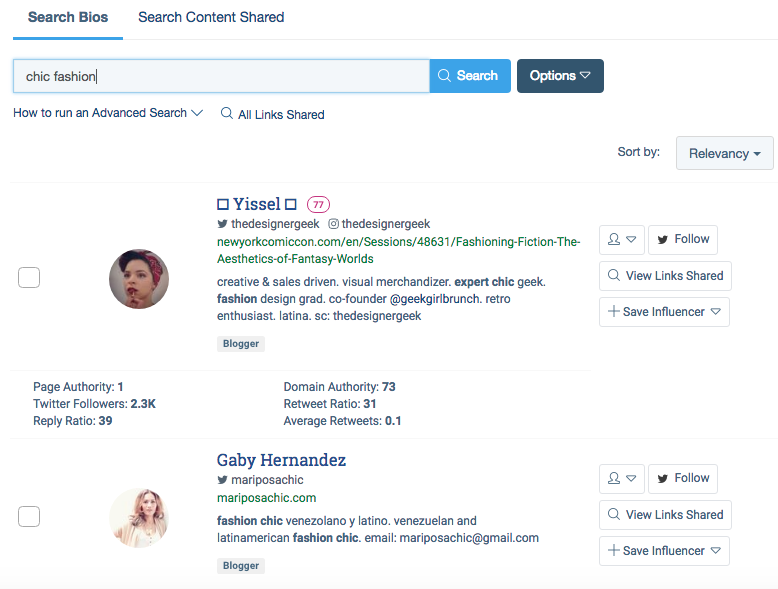This screenshot has height=589, width=778.
Task: Click Yissel's Twitter bird icon
Action: point(222,224)
